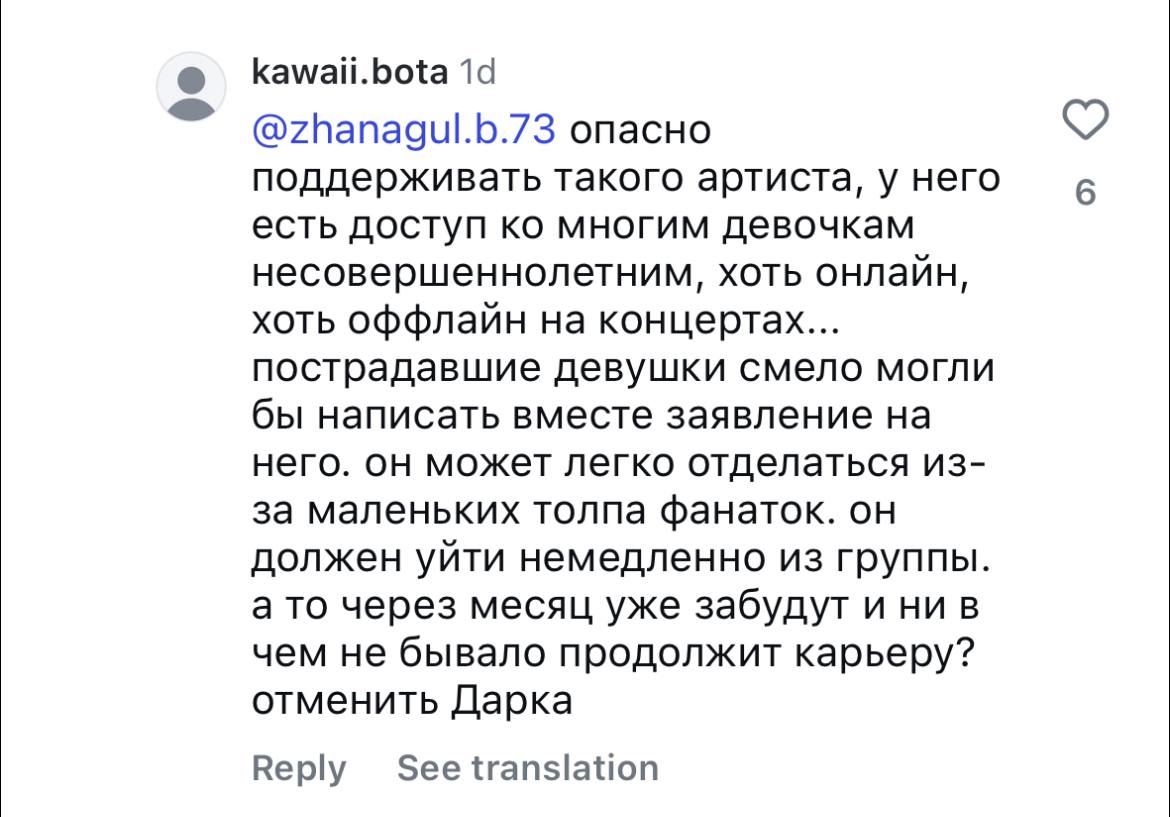The height and width of the screenshot is (817, 1170).
Task: Like the comment with the heart icon
Action: (x=1085, y=119)
